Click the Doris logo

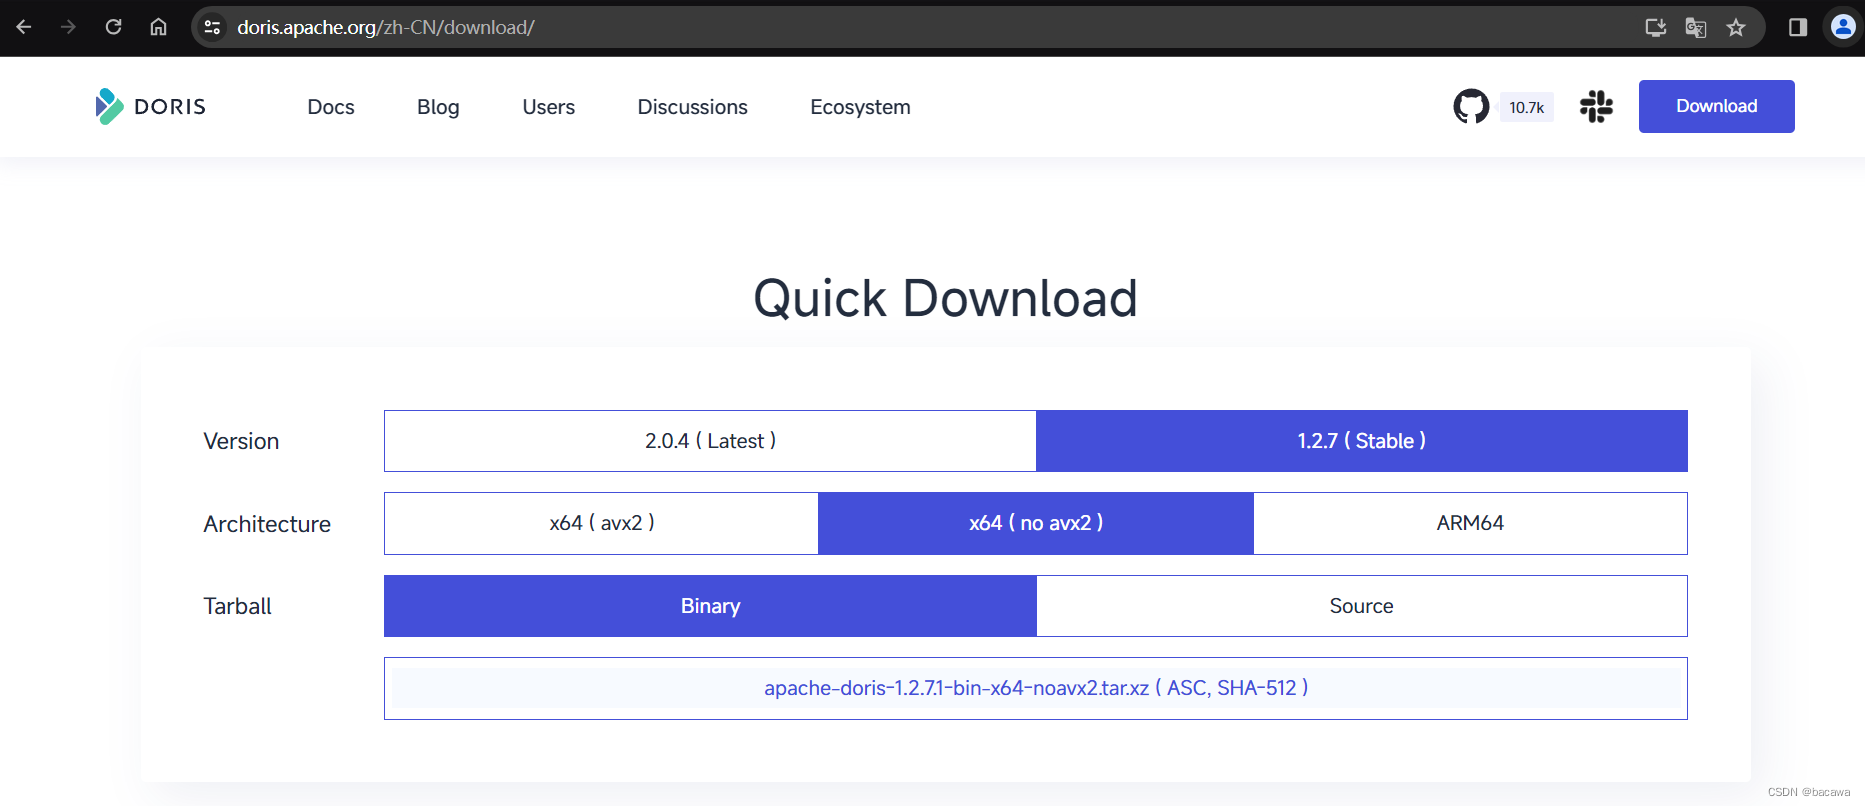(150, 106)
